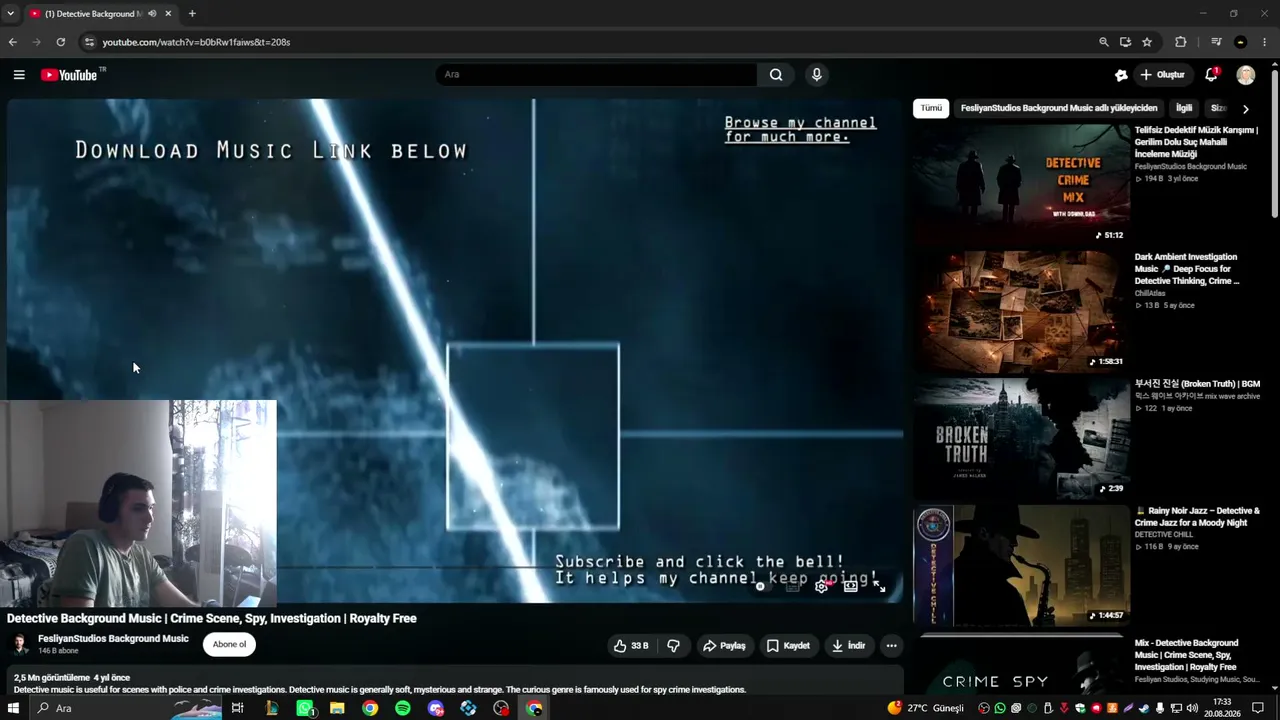This screenshot has width=1280, height=720.
Task: Bookmark this page with the star icon
Action: point(1147,42)
